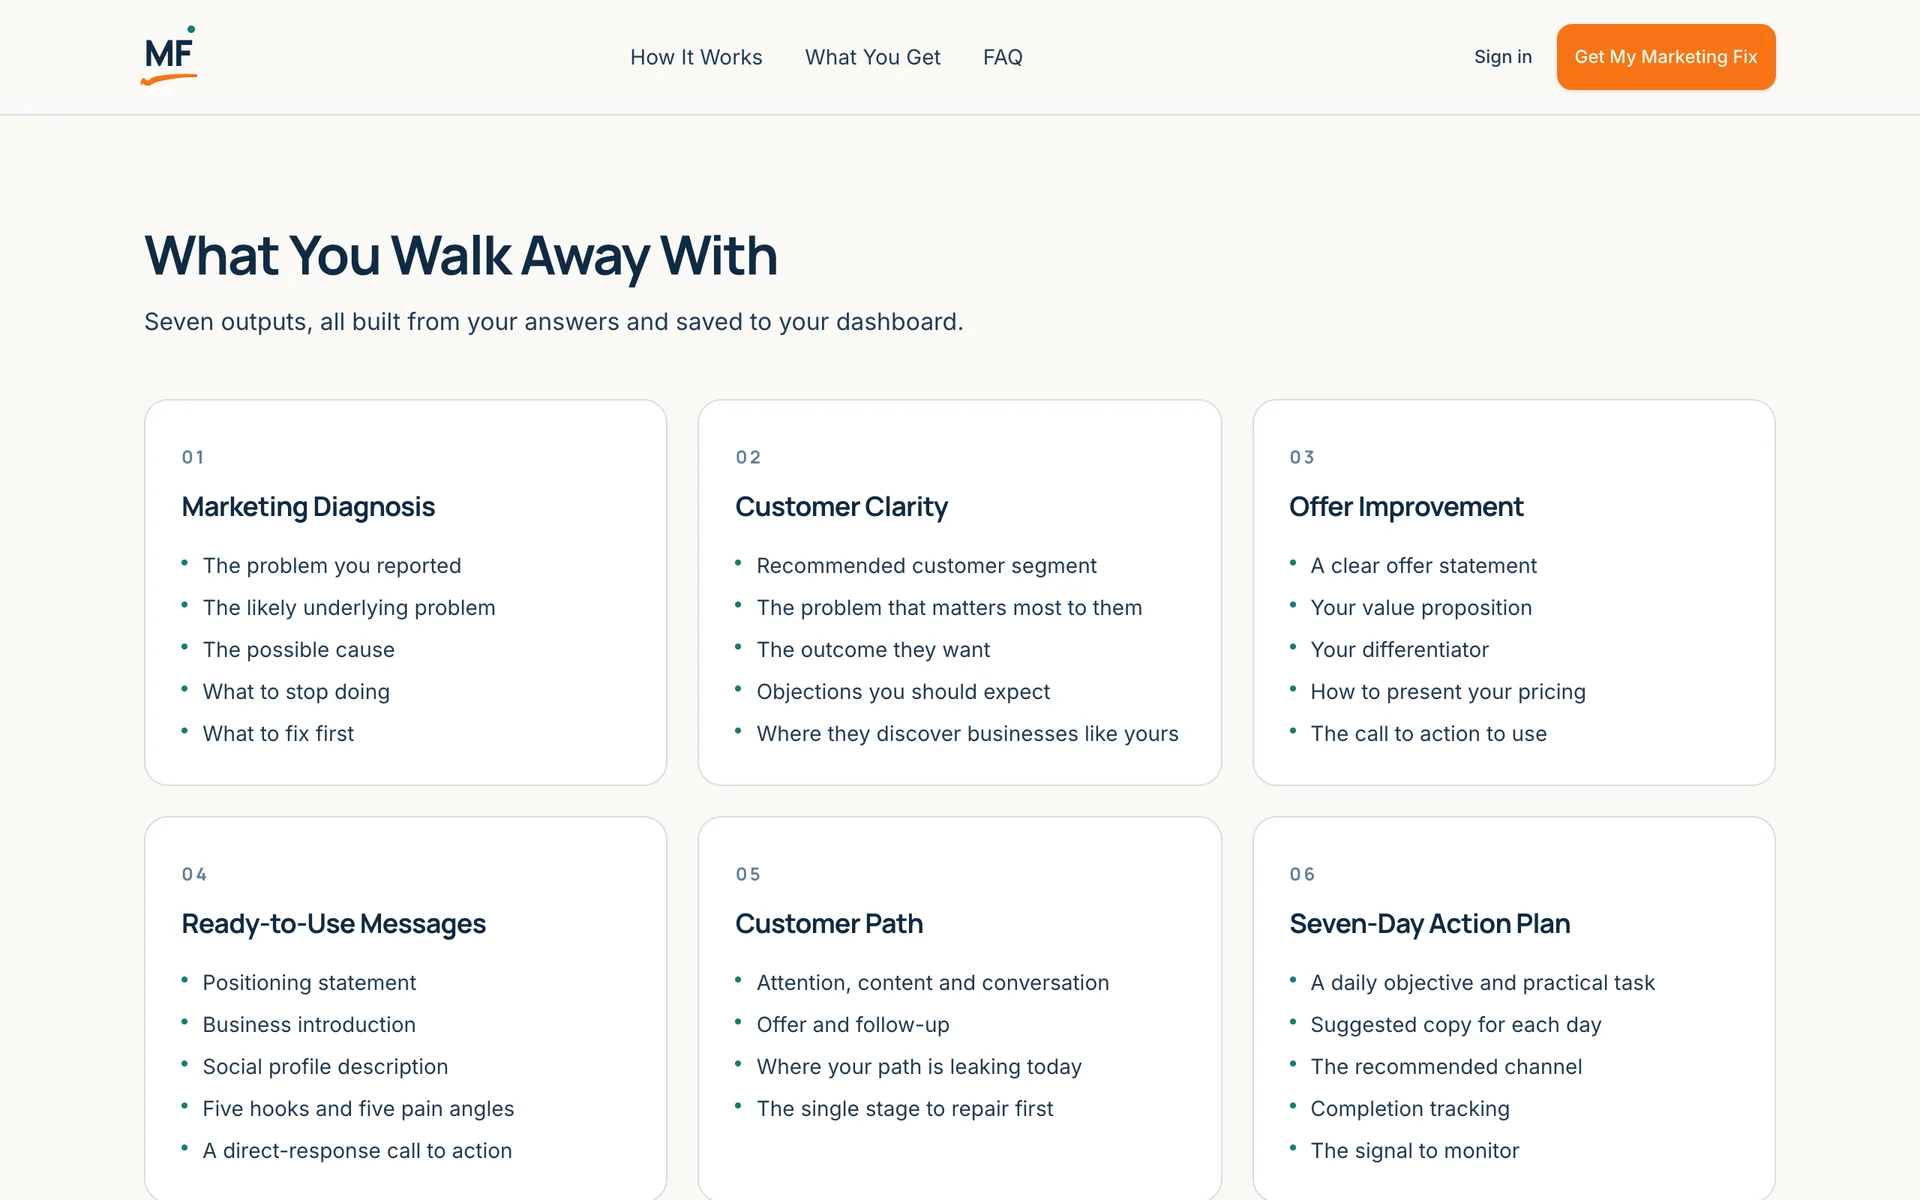Open the FAQ nav link

click(x=1003, y=57)
